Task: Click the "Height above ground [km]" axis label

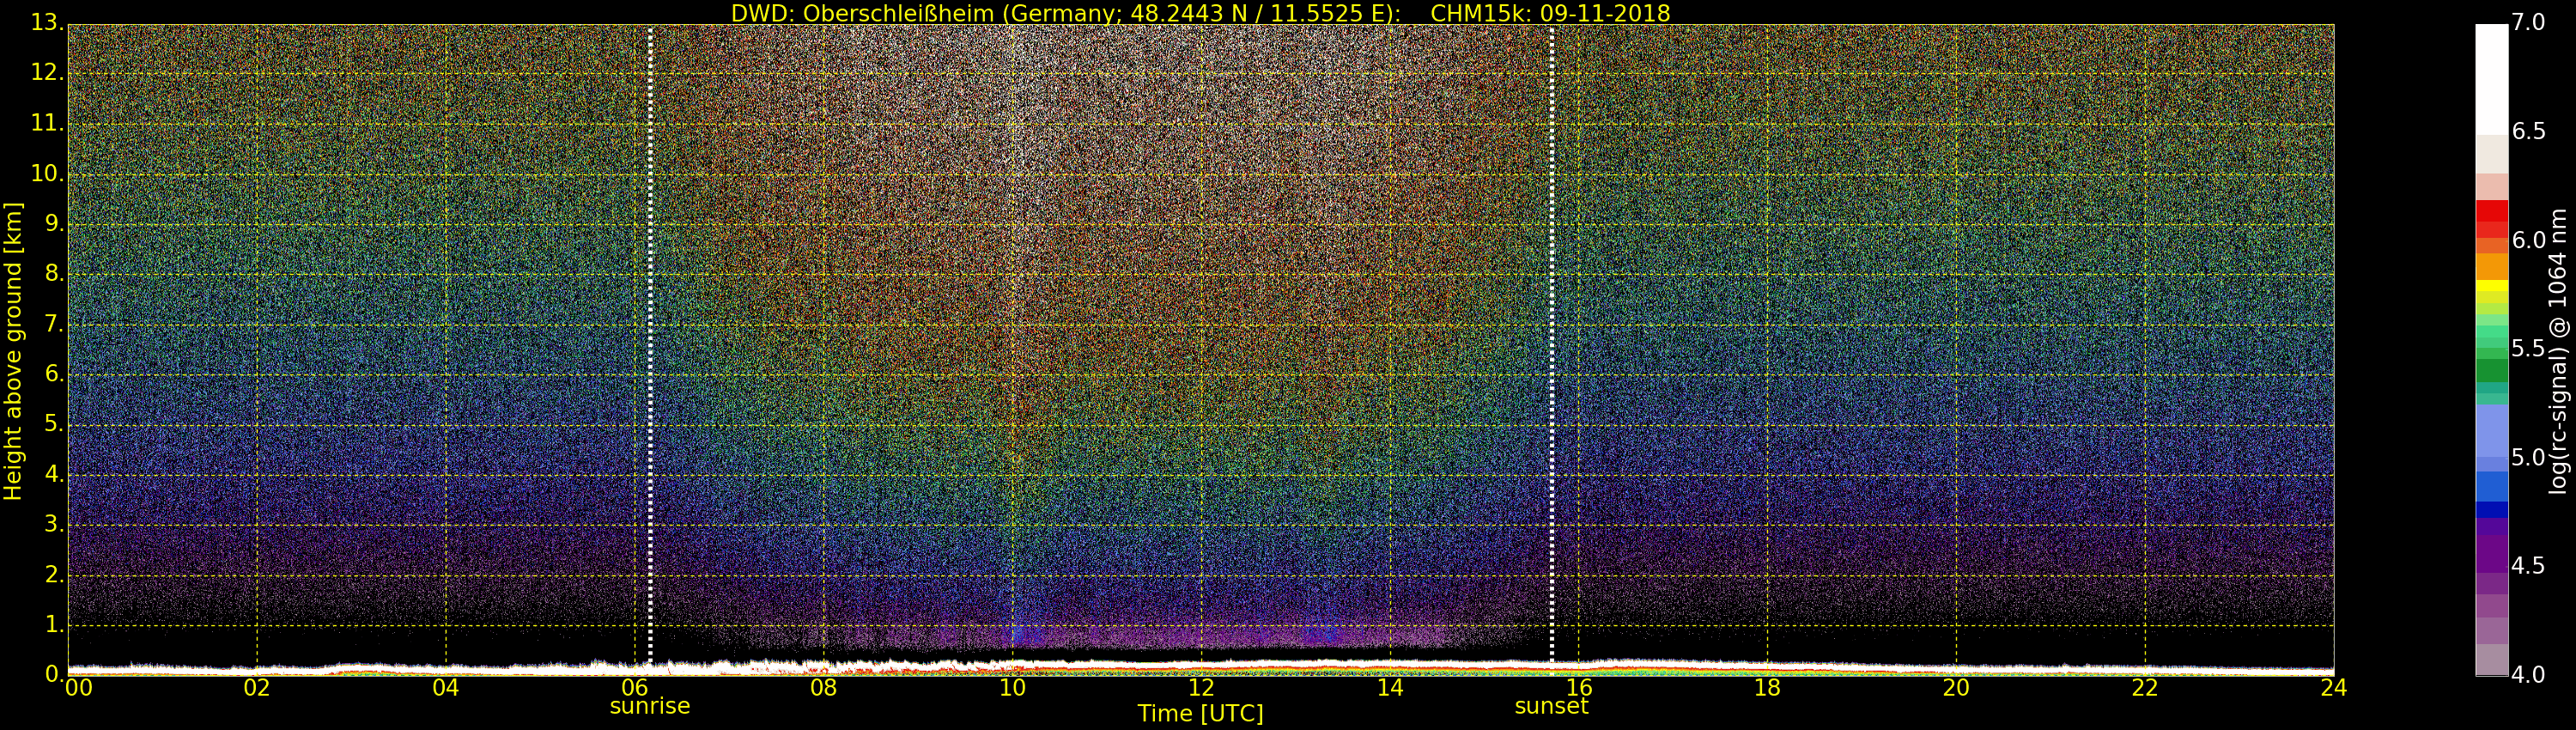Action: click(x=13, y=350)
